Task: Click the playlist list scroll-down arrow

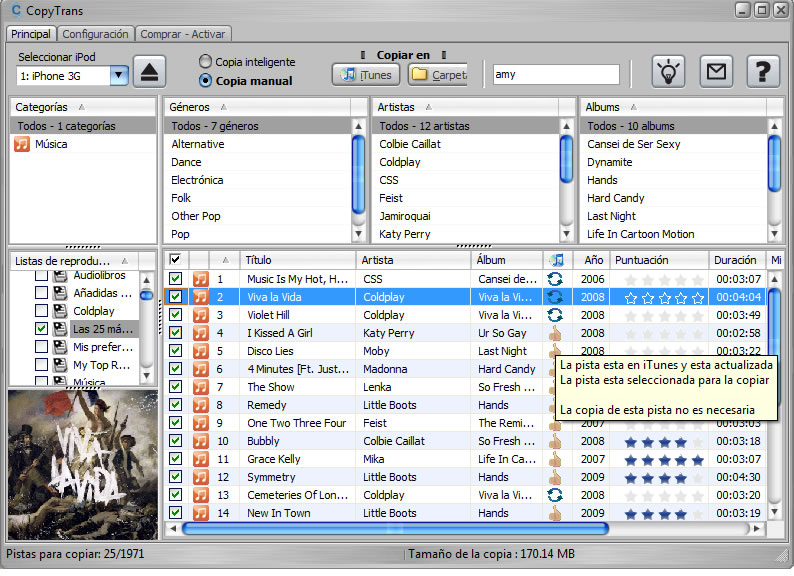Action: (146, 376)
